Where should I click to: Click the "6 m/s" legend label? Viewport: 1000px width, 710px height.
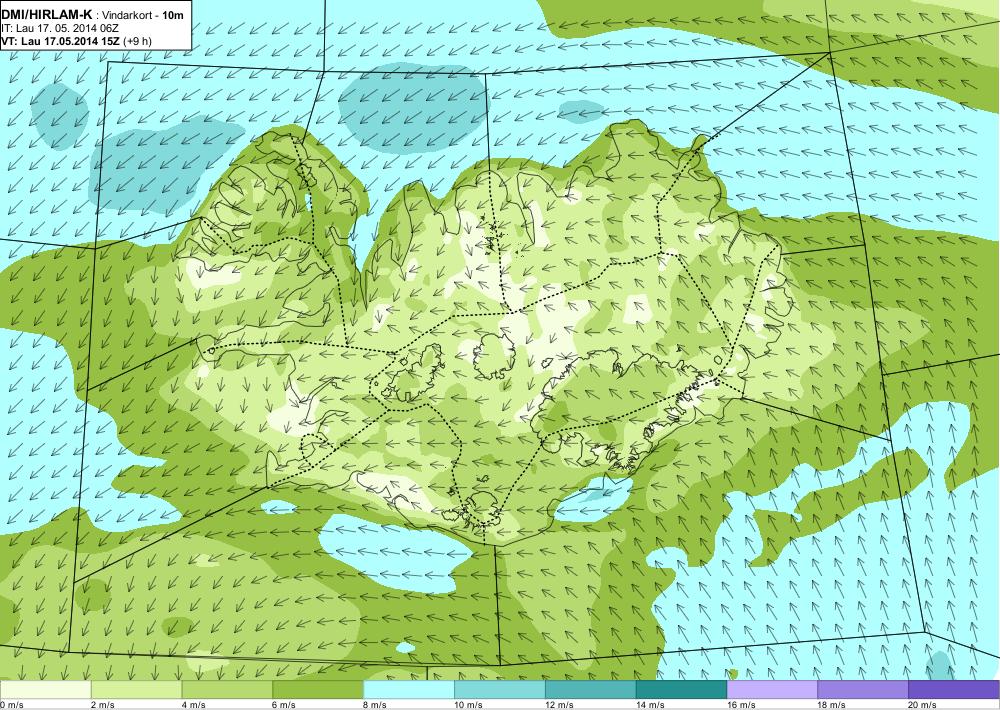point(284,705)
